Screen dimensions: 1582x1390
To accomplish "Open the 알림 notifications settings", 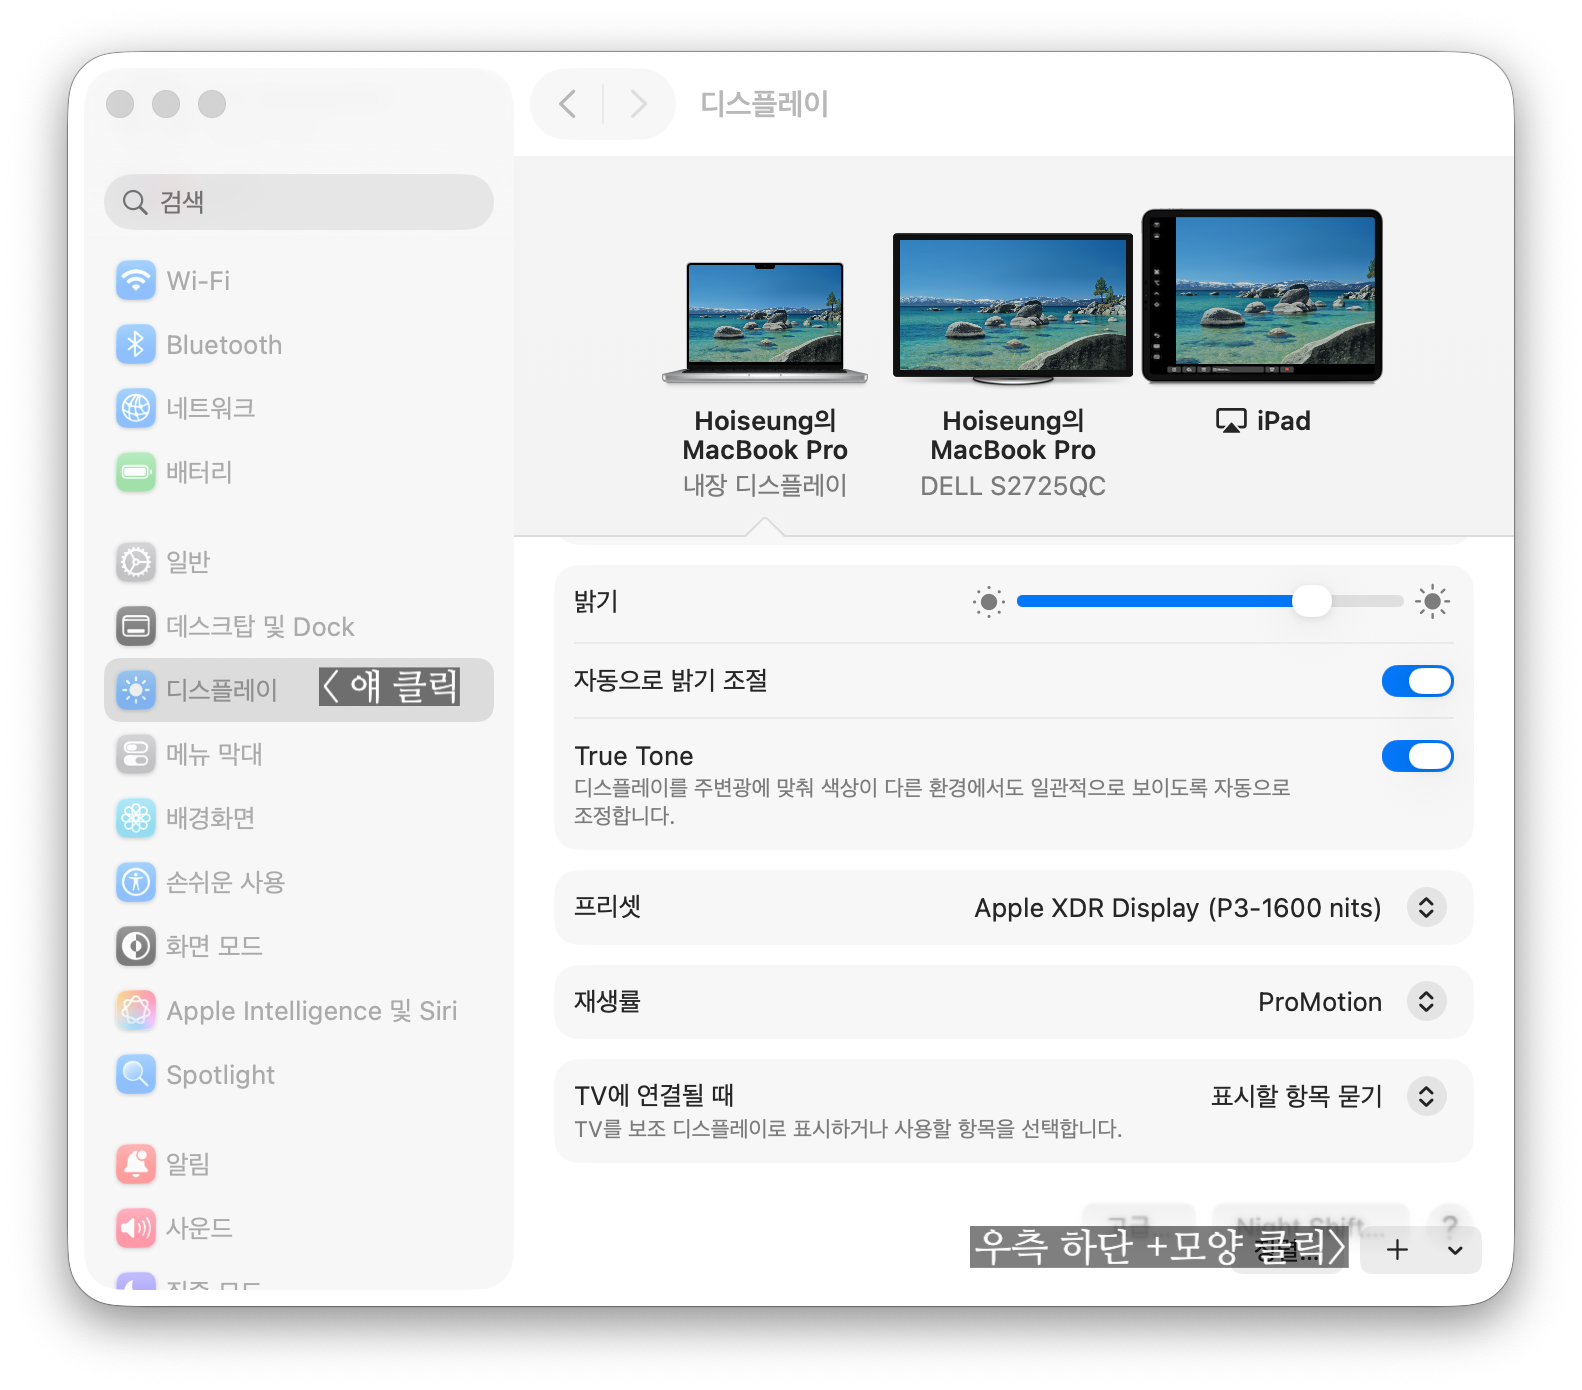I will (298, 1164).
